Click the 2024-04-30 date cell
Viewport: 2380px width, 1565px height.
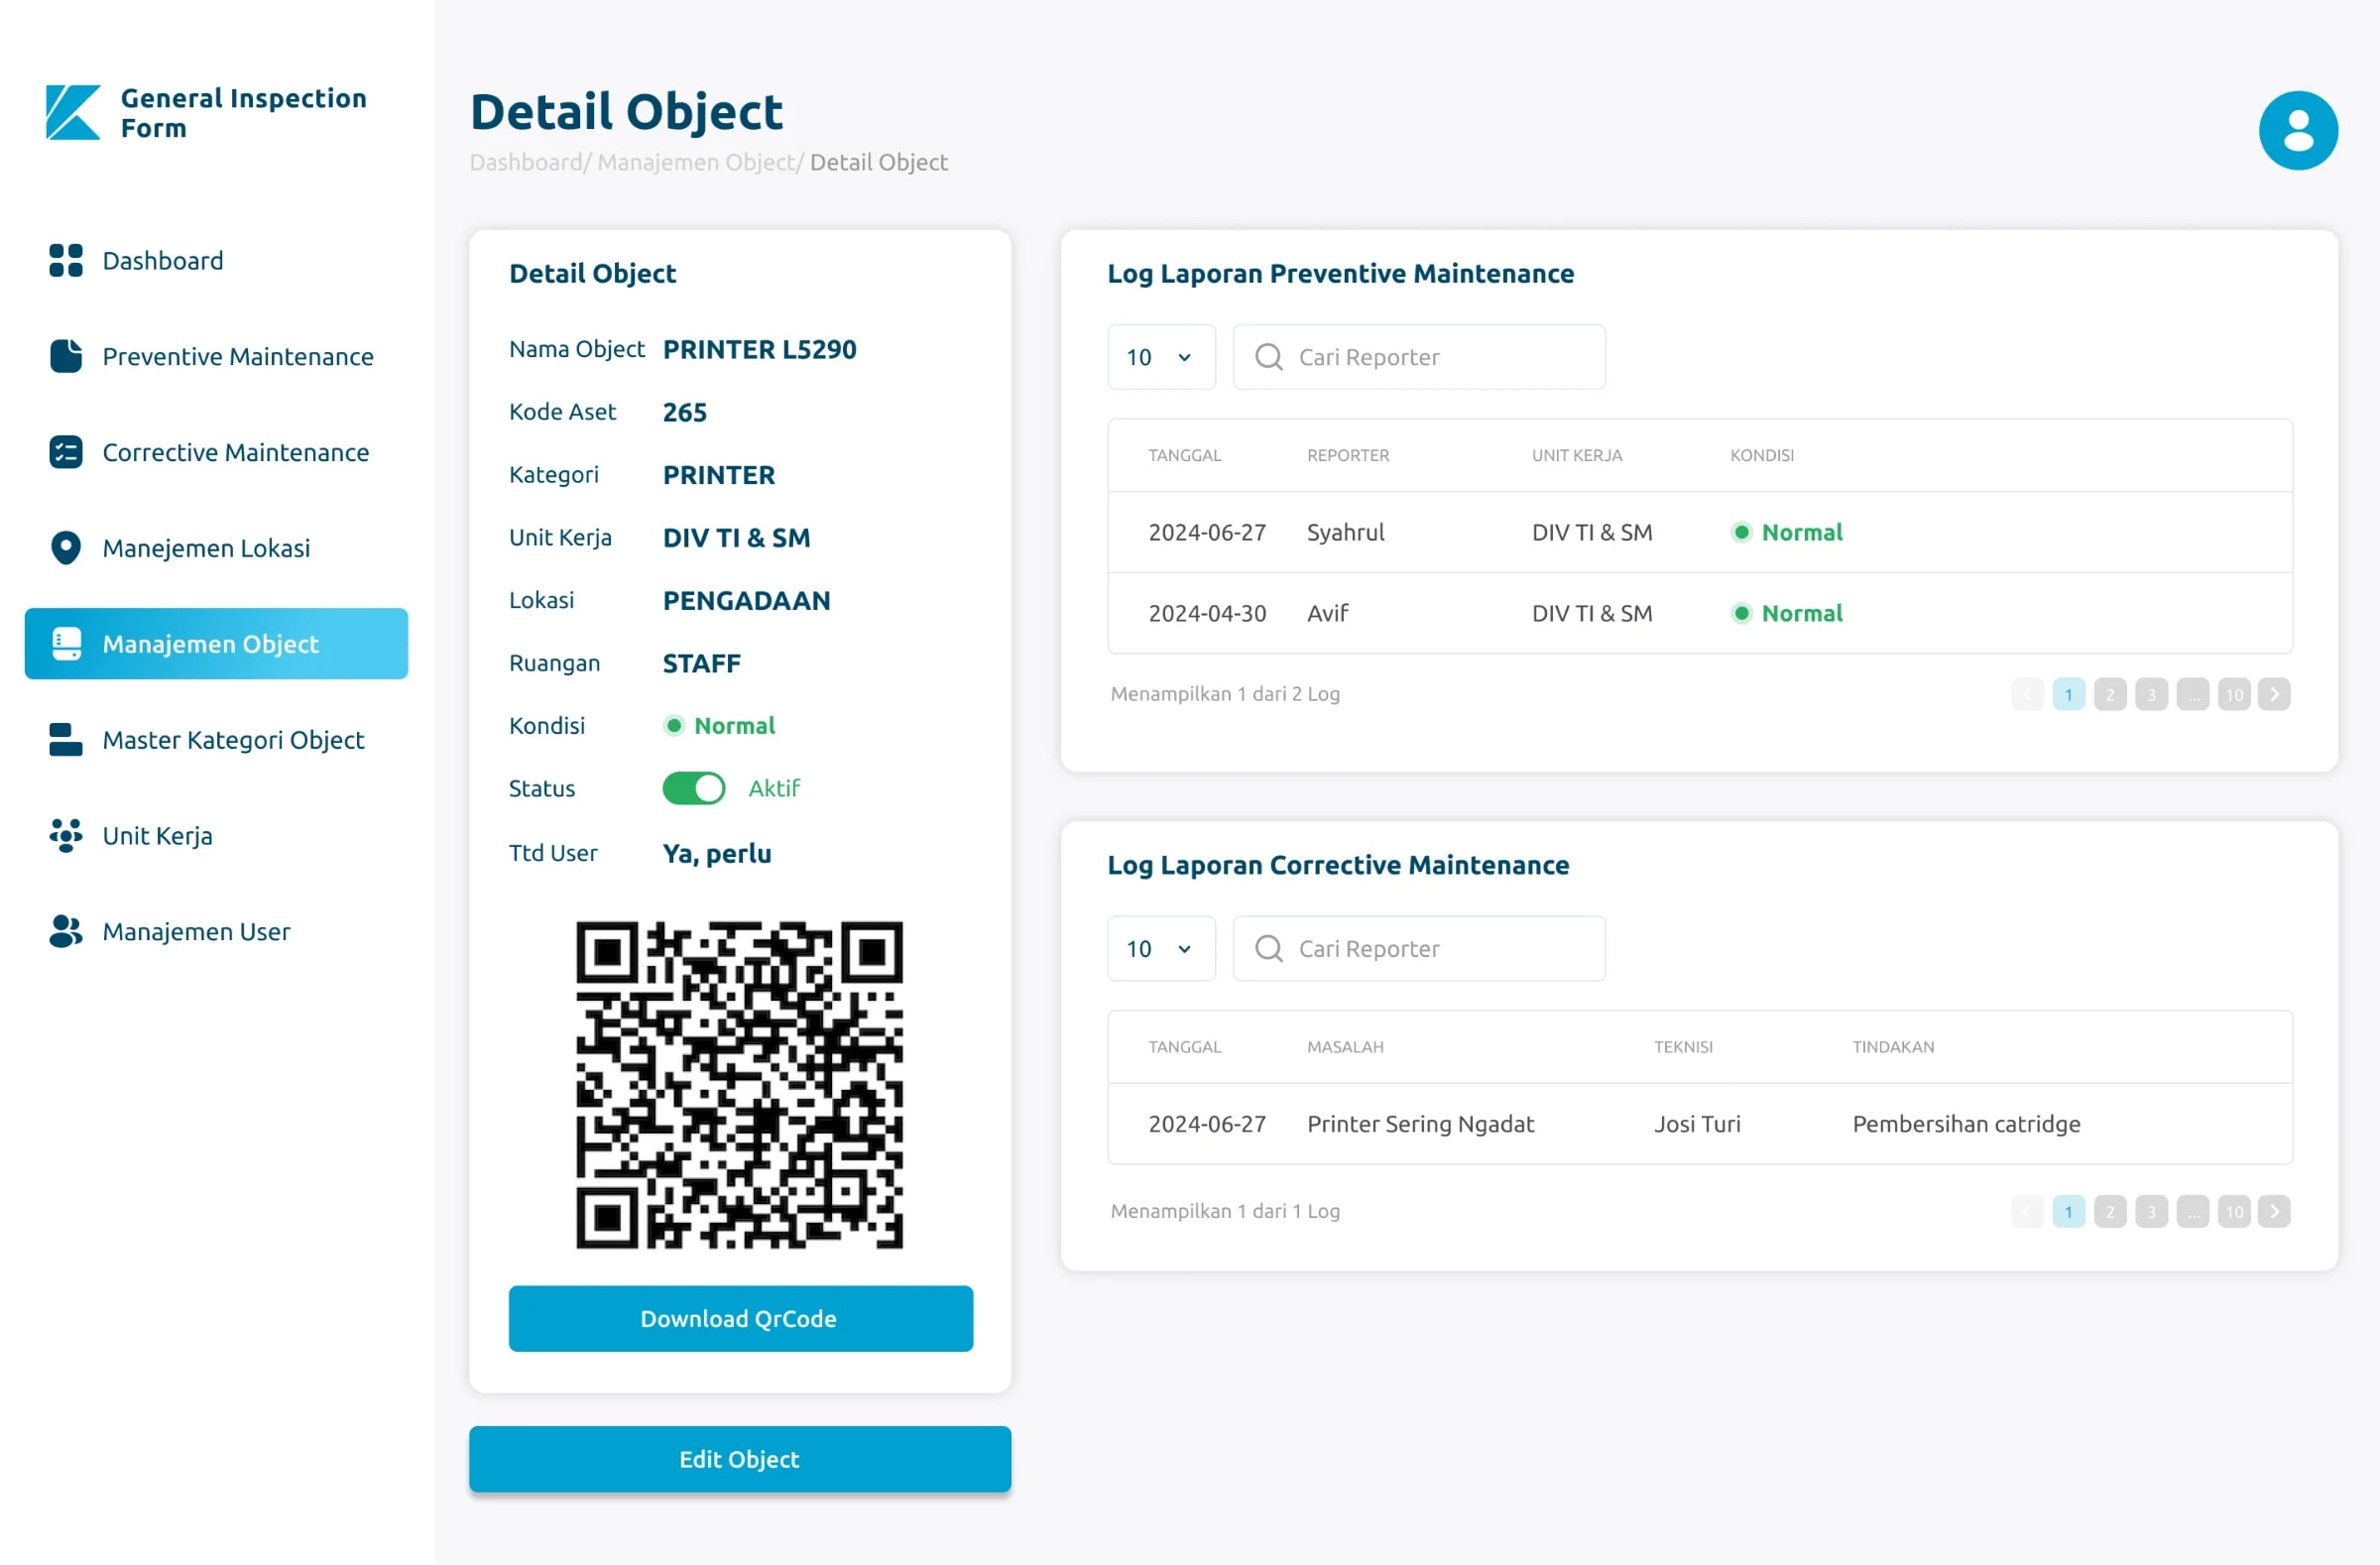point(1207,613)
